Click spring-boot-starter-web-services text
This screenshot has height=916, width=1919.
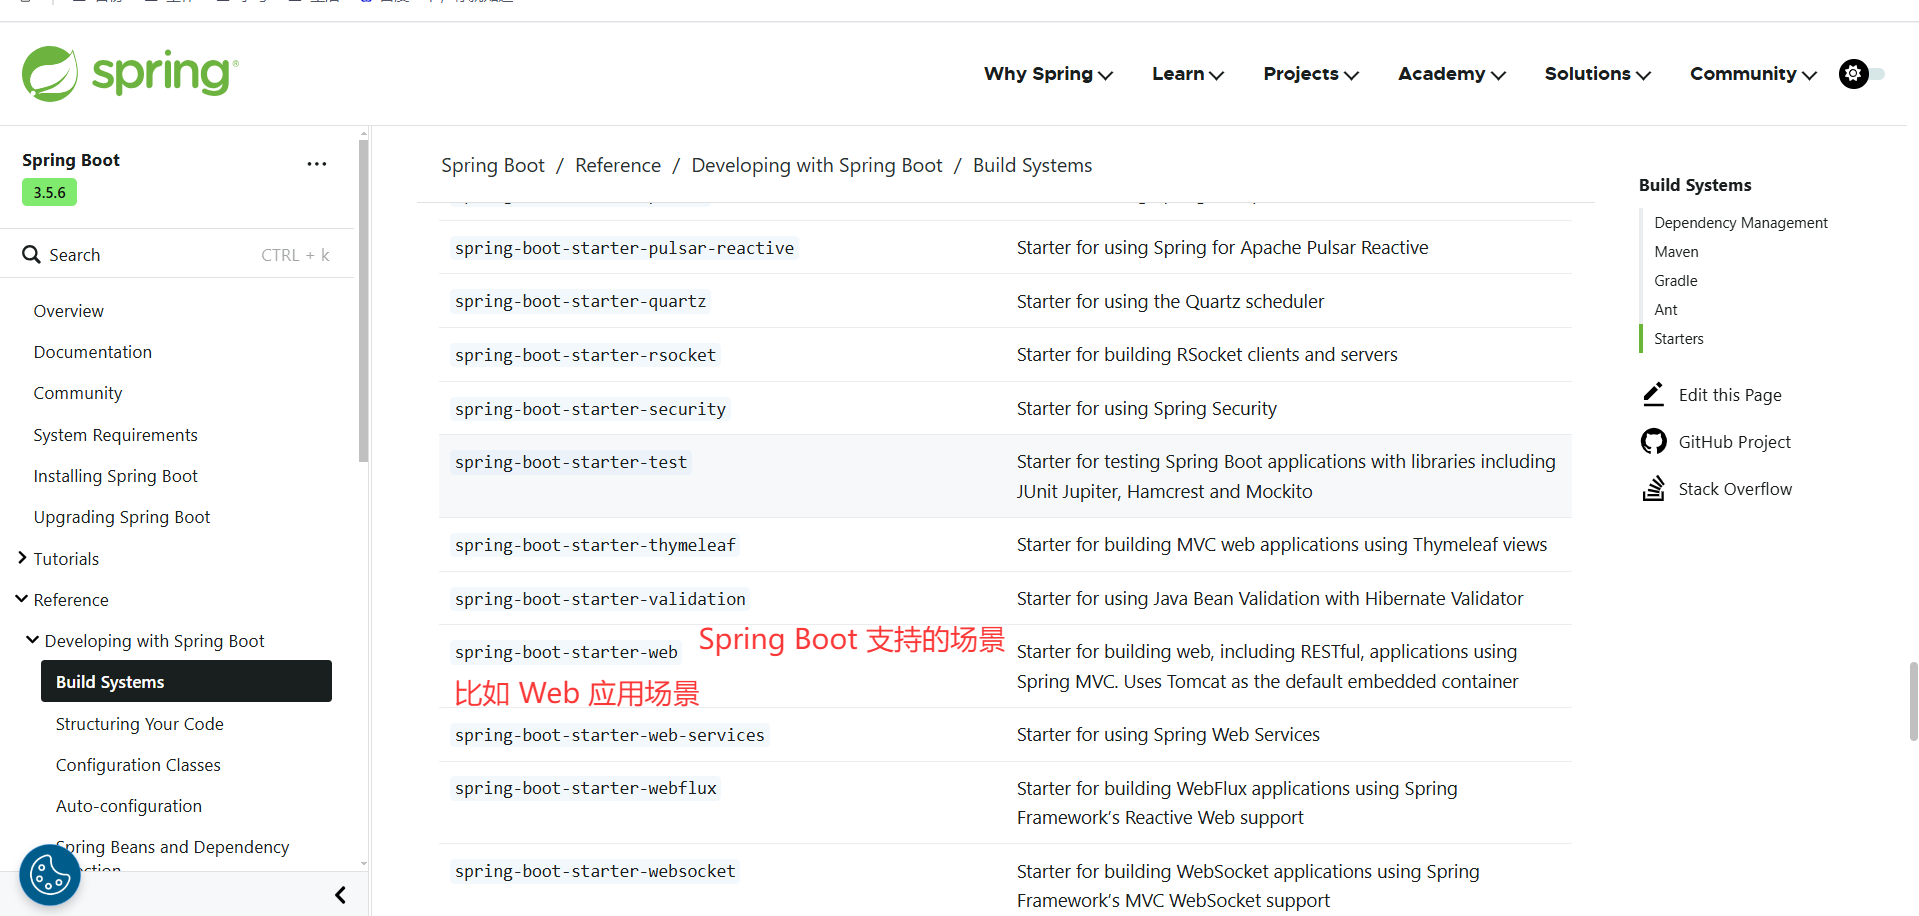610,735
